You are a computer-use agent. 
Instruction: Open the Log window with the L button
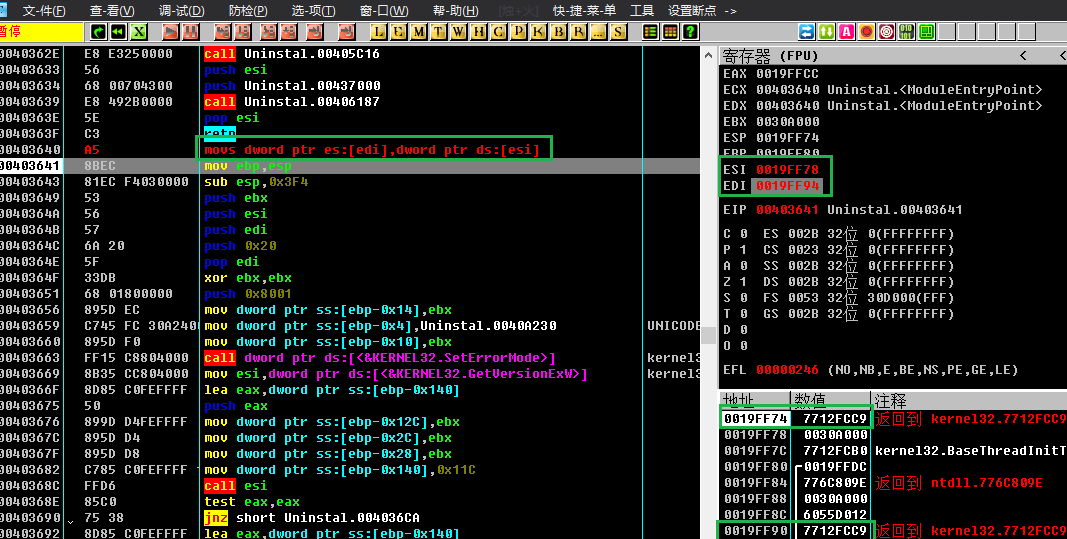(379, 32)
